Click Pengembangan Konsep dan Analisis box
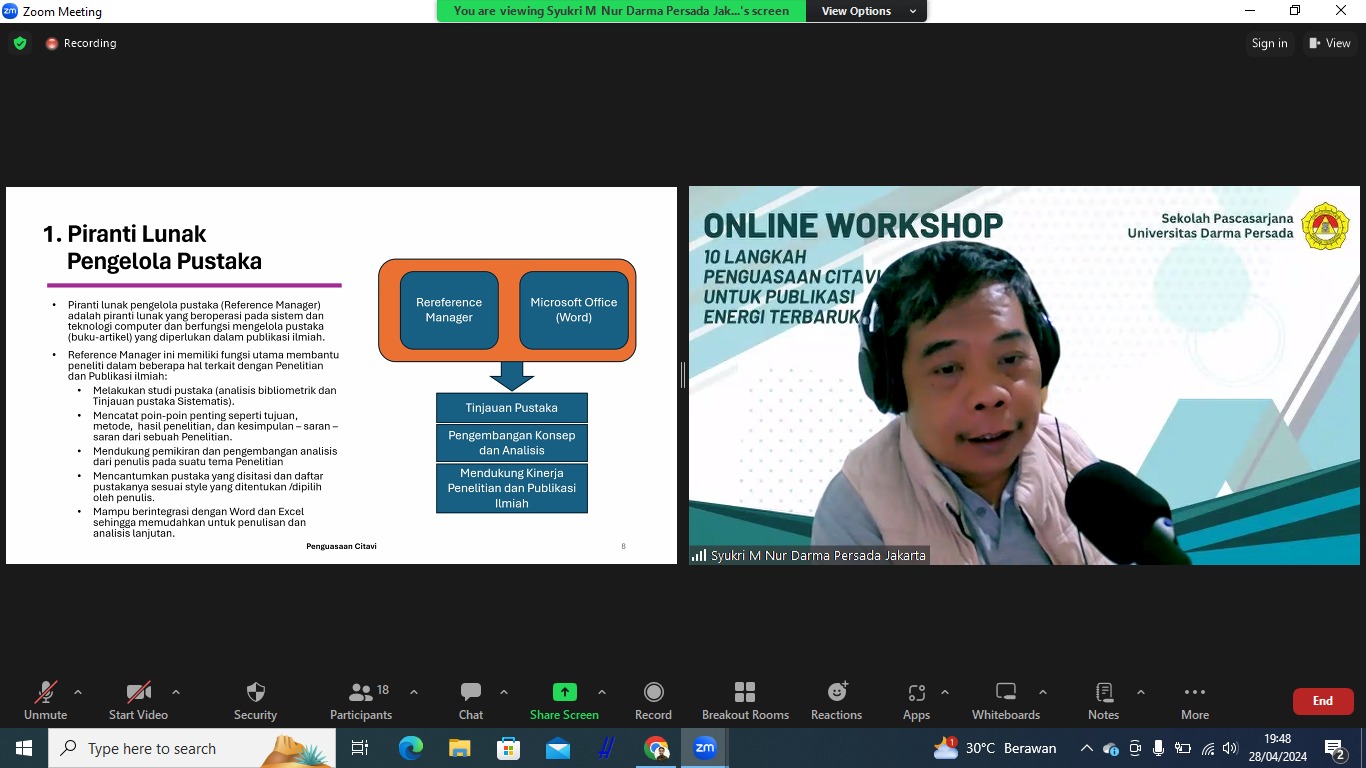 511,443
